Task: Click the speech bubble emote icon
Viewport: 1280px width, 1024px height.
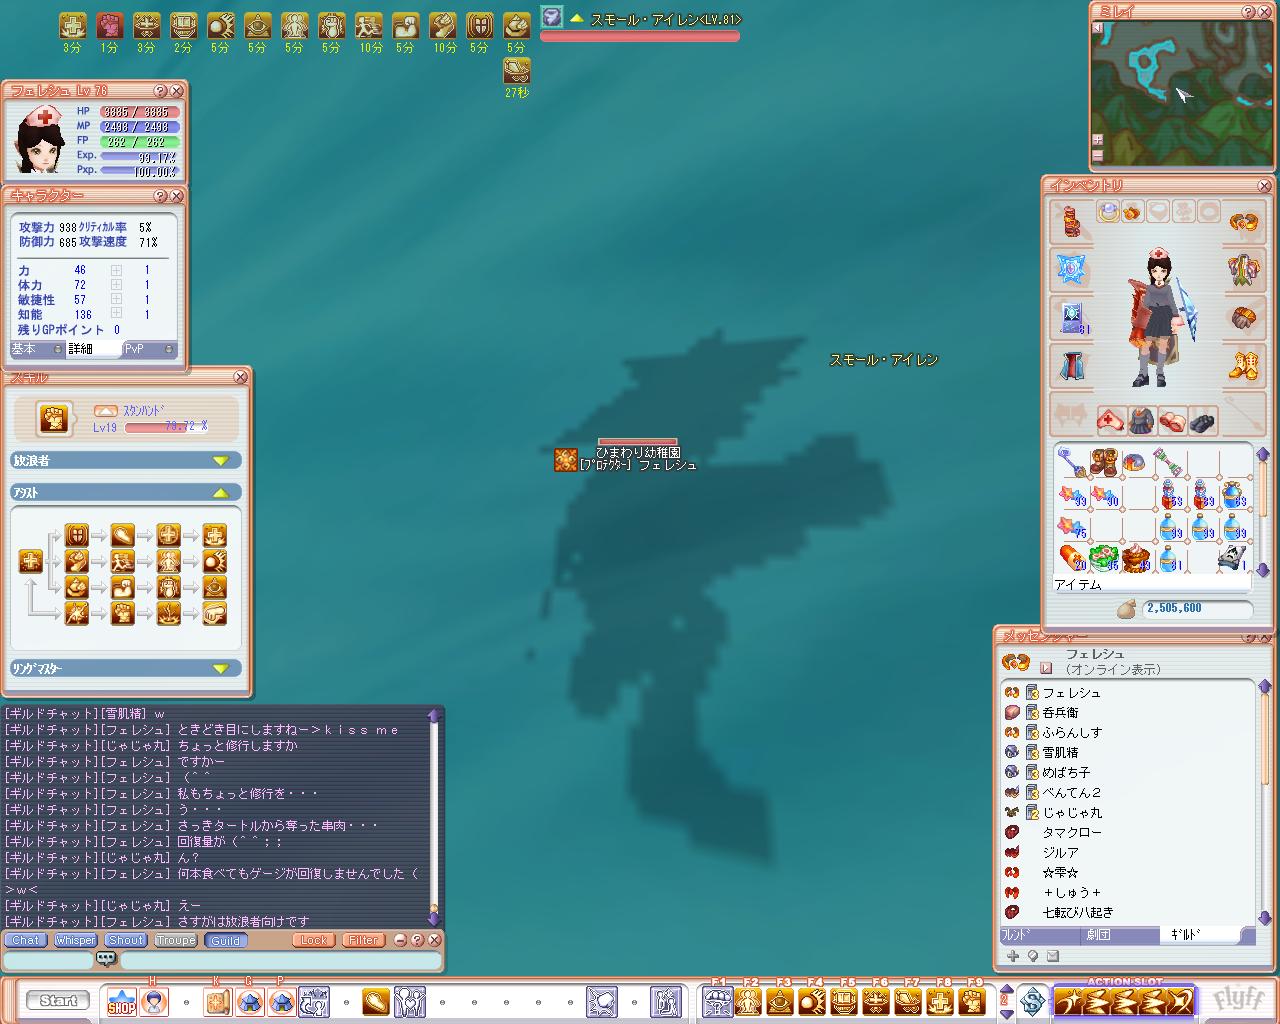Action: click(106, 959)
